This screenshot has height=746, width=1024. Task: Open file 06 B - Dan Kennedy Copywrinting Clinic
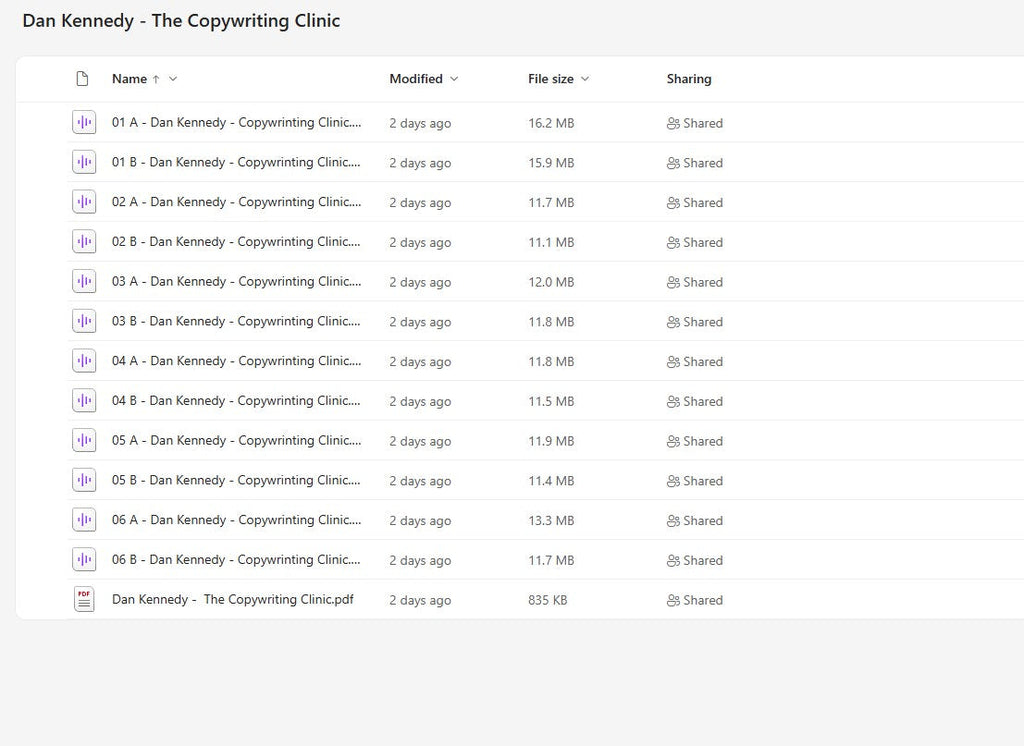(x=236, y=560)
